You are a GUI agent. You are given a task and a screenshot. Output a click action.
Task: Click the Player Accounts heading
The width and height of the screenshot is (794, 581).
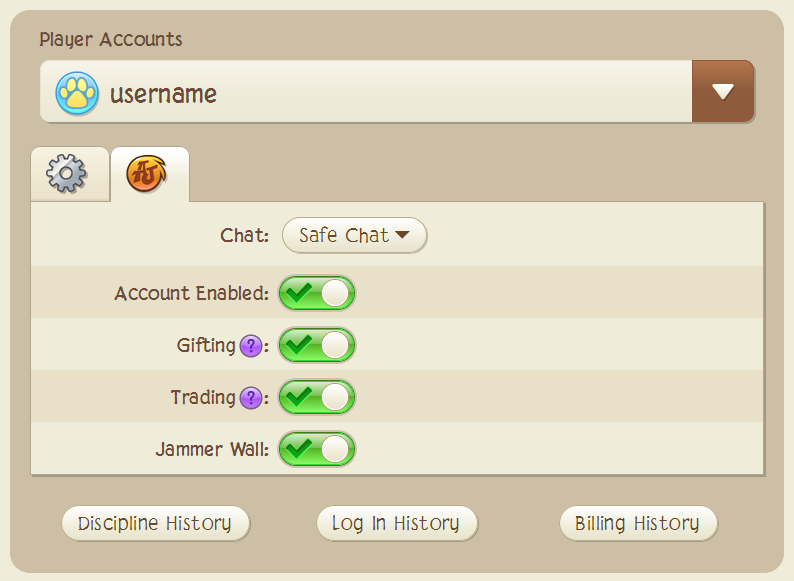(111, 40)
